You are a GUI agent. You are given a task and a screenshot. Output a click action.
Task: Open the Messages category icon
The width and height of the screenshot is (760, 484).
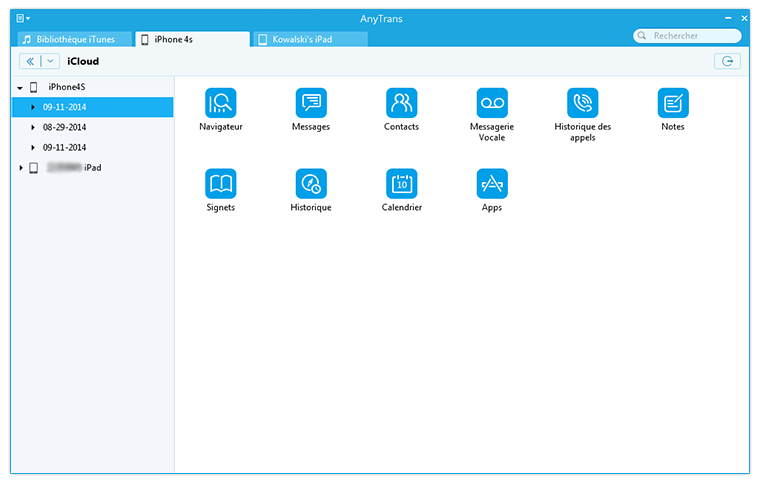click(x=311, y=103)
